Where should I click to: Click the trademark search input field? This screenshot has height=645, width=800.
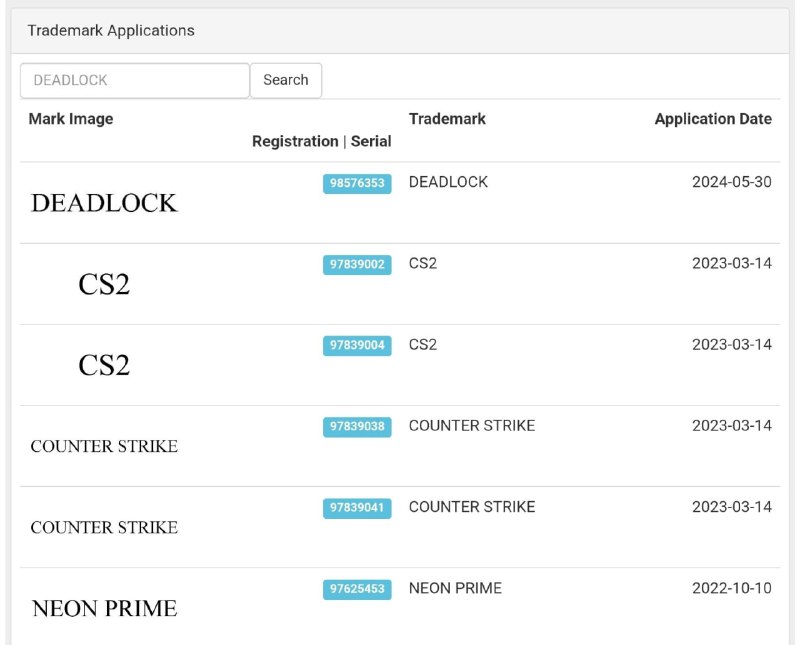click(x=134, y=80)
